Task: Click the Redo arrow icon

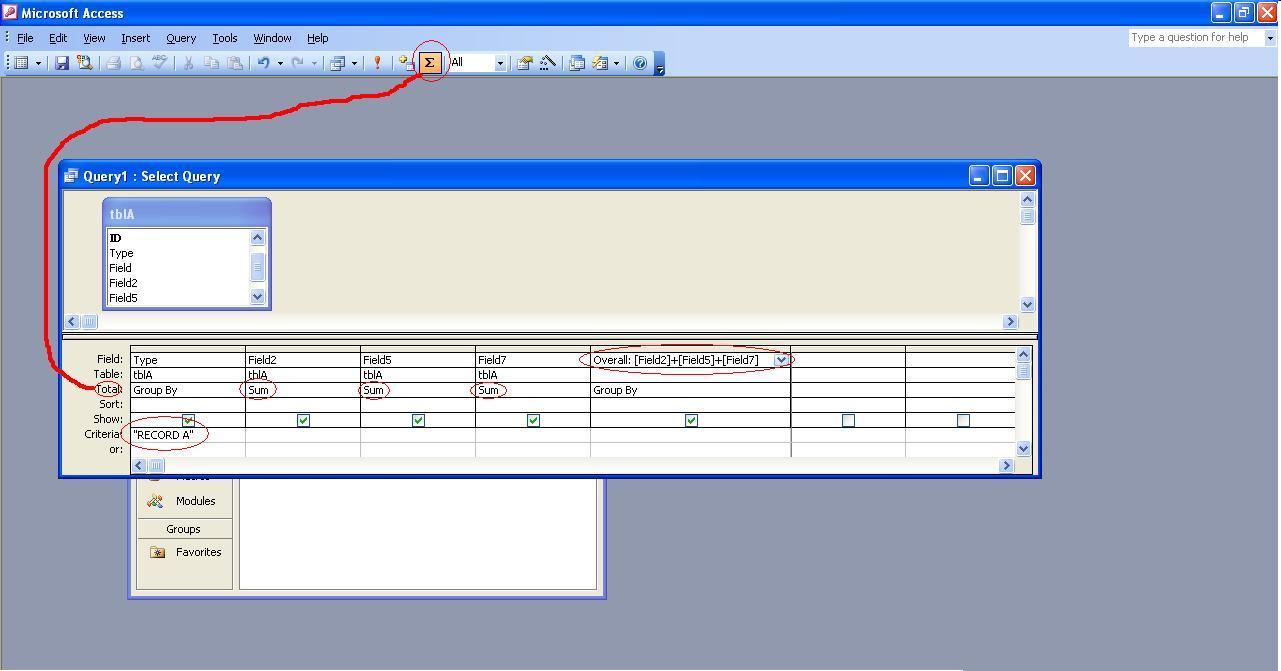Action: [x=298, y=63]
